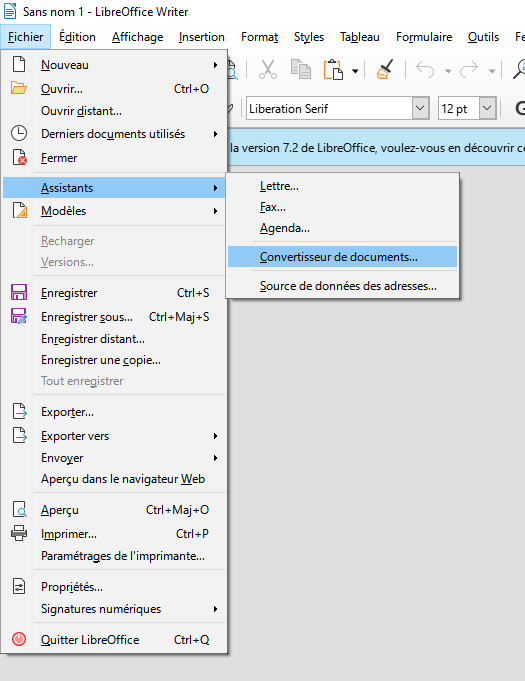Open the Styles menu
The height and width of the screenshot is (681, 525).
tap(309, 37)
